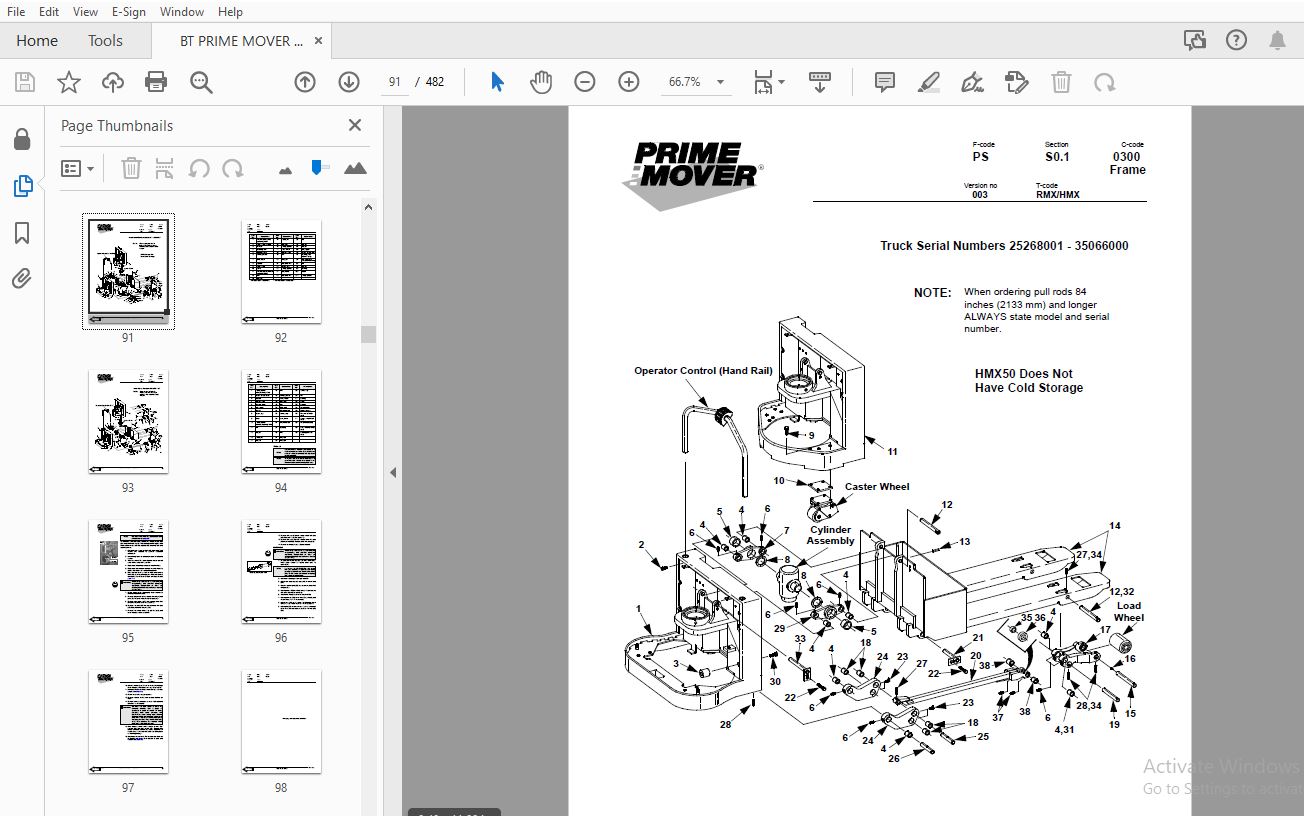Choose the Selection arrow tool

[x=497, y=82]
